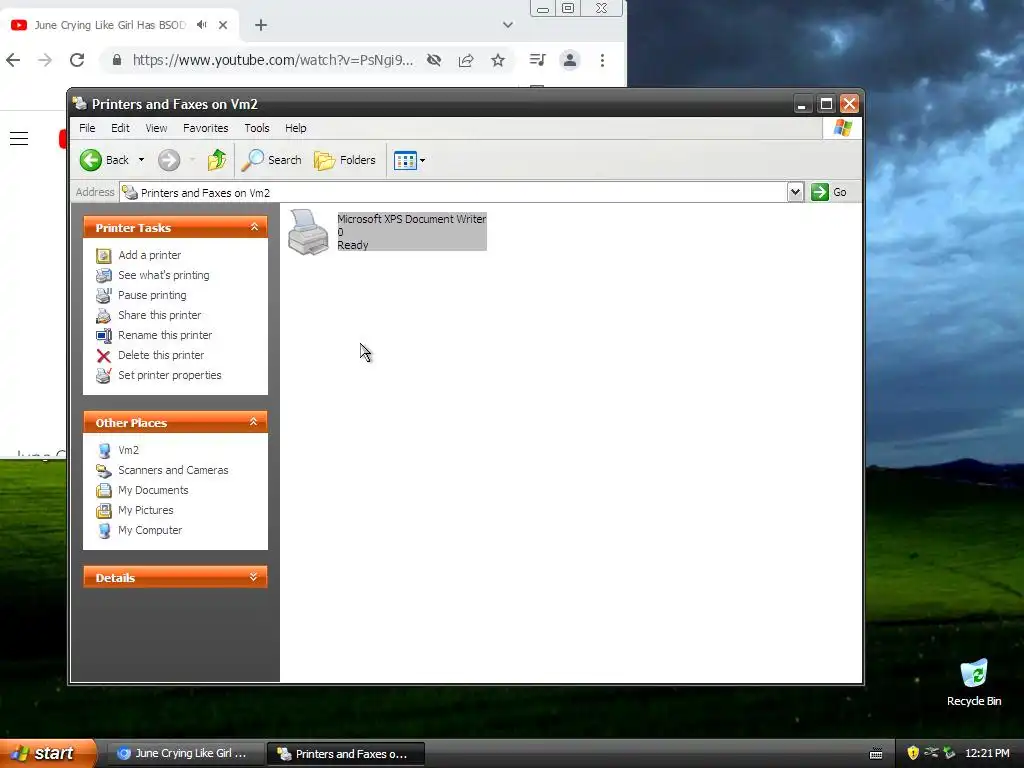The height and width of the screenshot is (768, 1024).
Task: Click See what's printing link
Action: (x=163, y=275)
